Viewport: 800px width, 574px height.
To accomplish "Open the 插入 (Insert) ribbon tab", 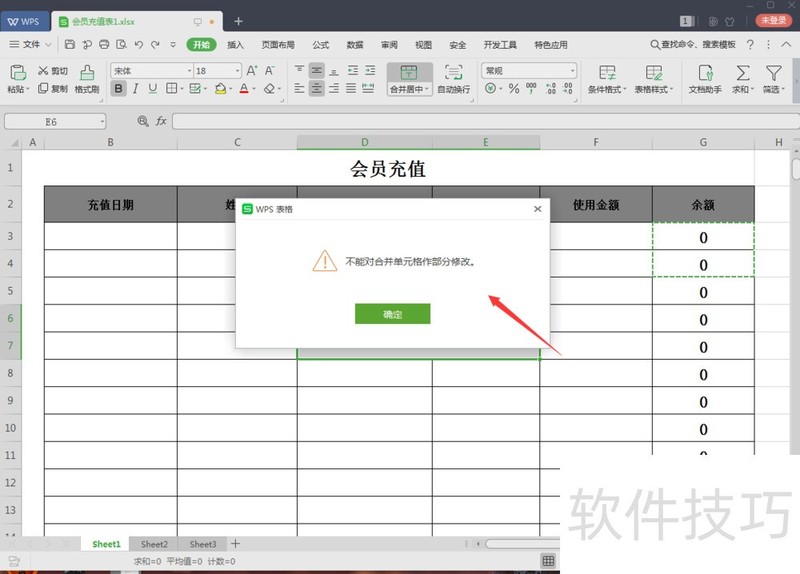I will [235, 45].
